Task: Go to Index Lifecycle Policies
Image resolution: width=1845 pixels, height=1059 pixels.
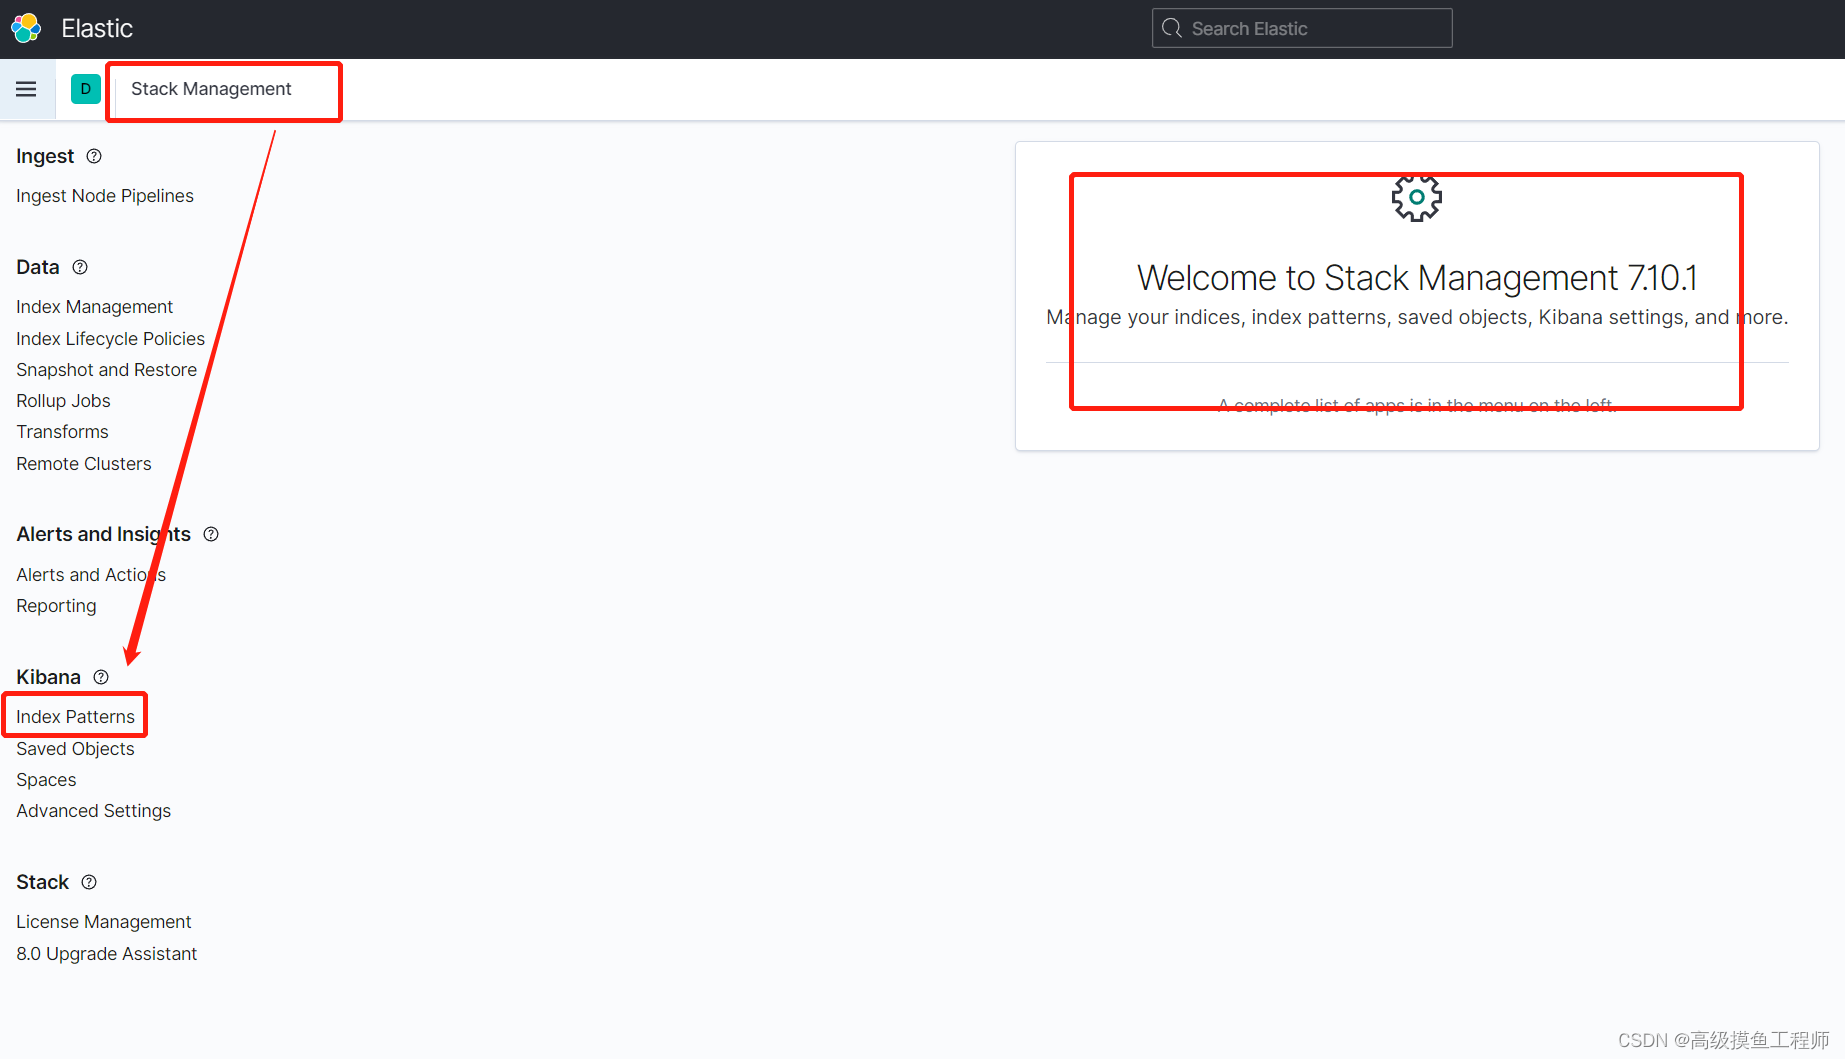Action: pyautogui.click(x=110, y=339)
